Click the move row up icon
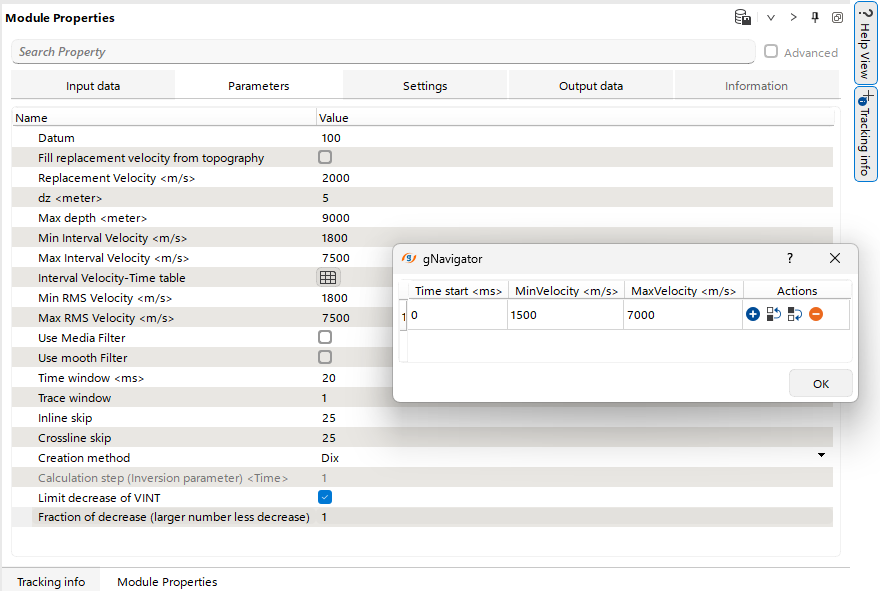This screenshot has height=591, width=880. (x=774, y=314)
